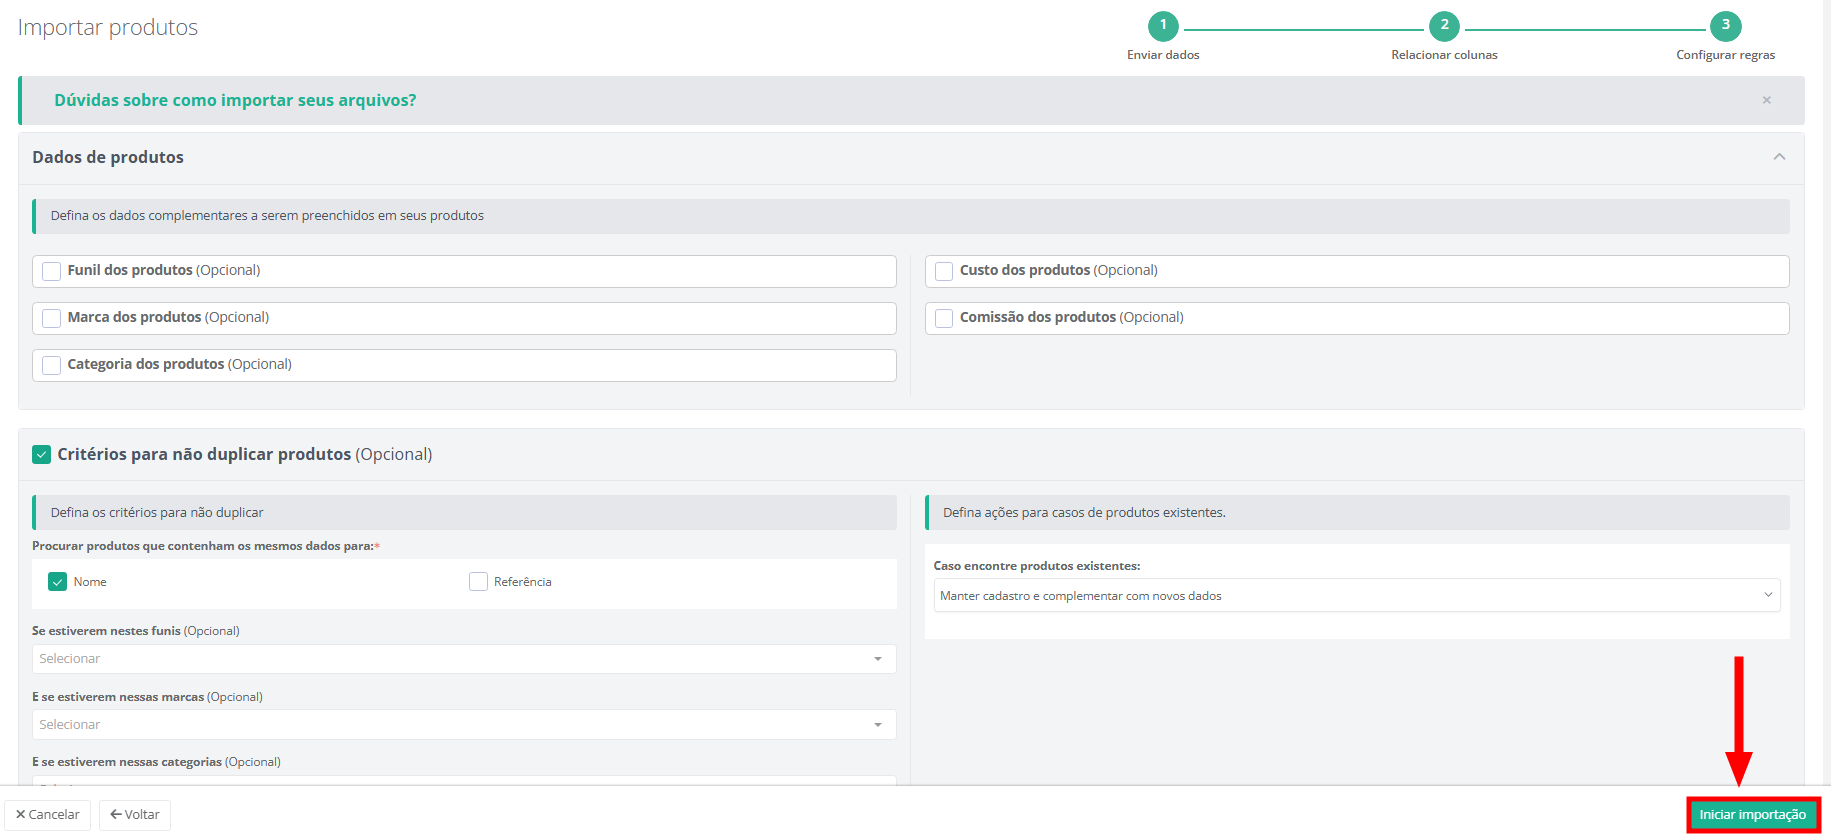Go back with the Voltar button
1831x840 pixels.
coord(135,815)
